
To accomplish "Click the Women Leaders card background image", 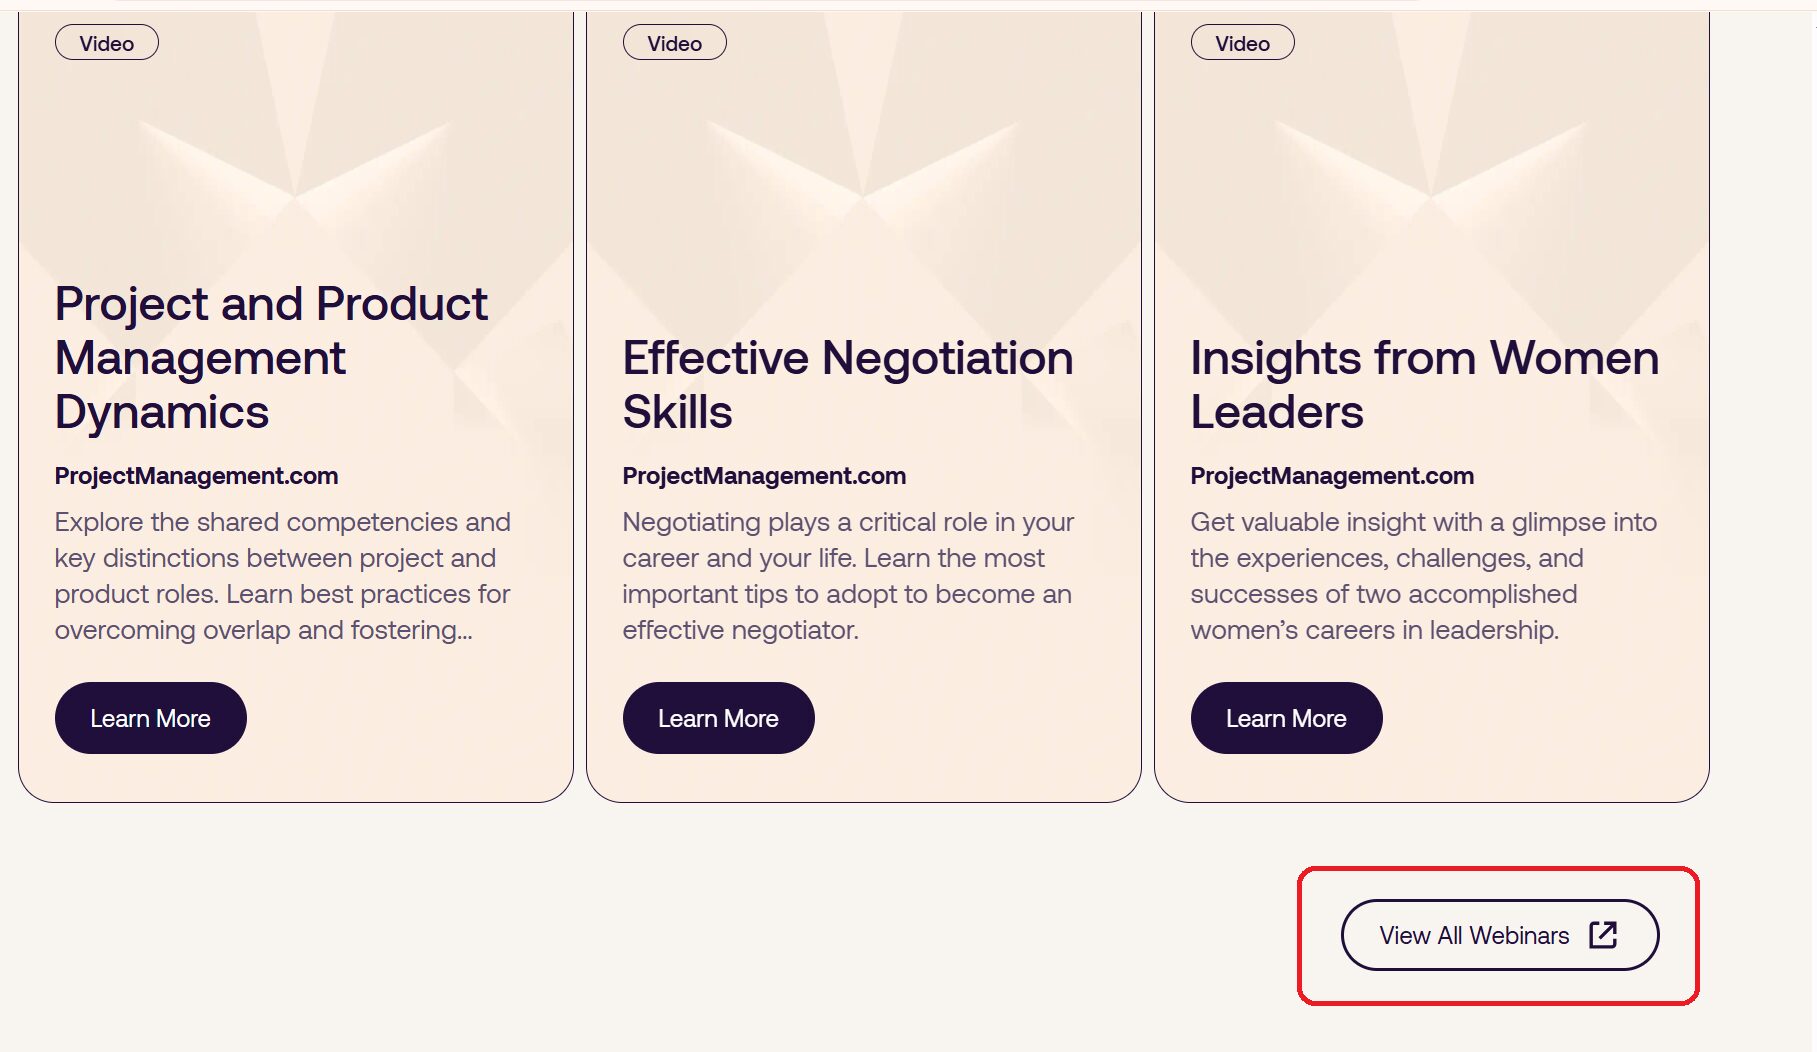I will click(1431, 160).
